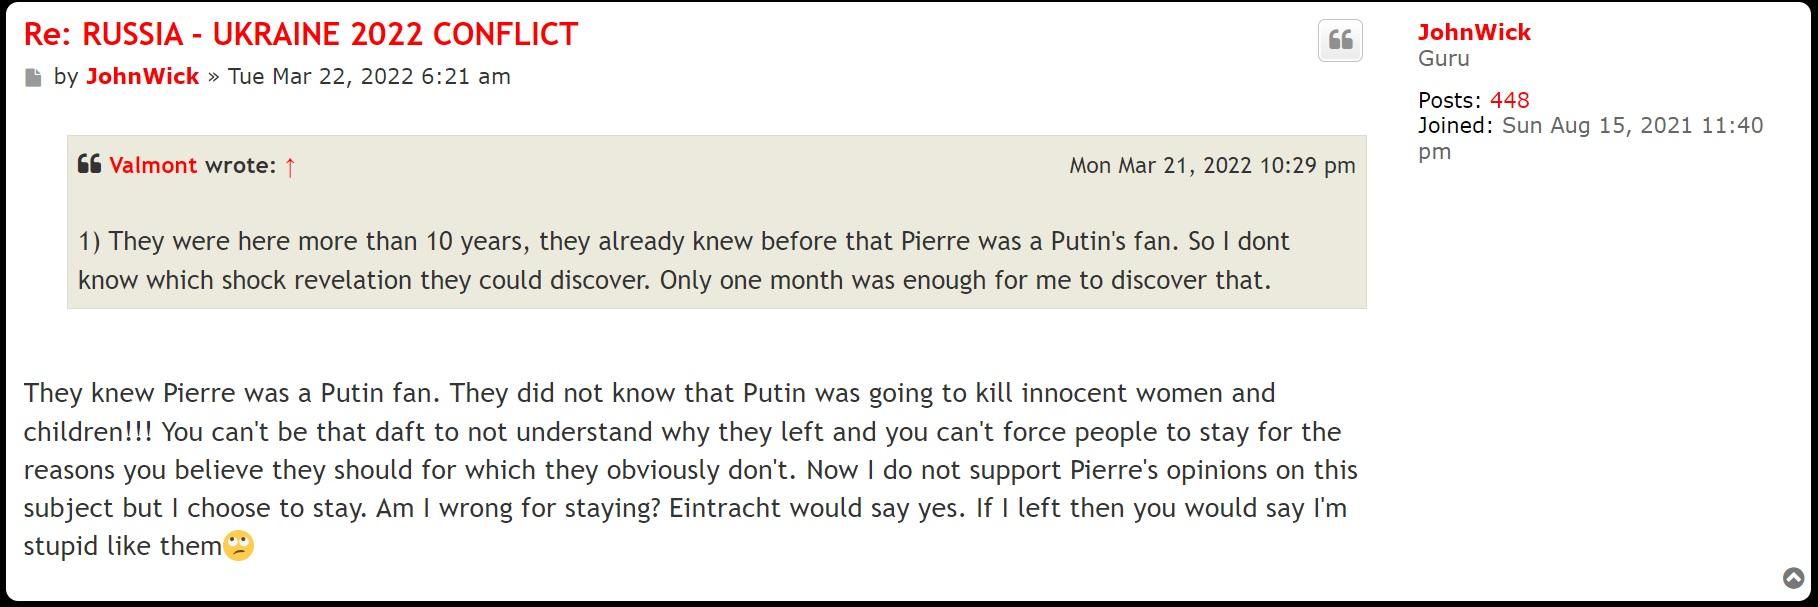Image resolution: width=1818 pixels, height=607 pixels.
Task: Jump to top using the arrow icon
Action: pyautogui.click(x=1794, y=578)
